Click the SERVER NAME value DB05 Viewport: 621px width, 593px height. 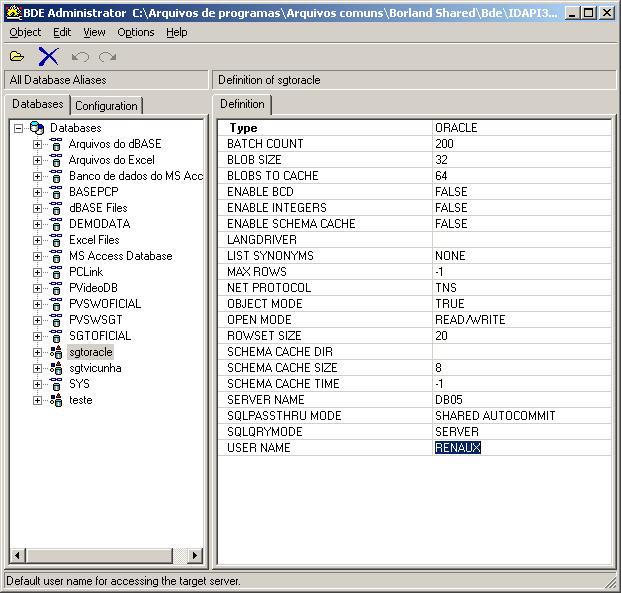[x=449, y=400]
